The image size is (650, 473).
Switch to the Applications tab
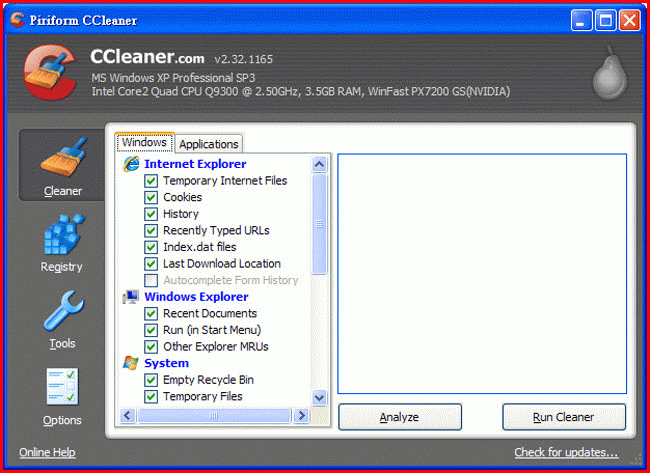[209, 144]
